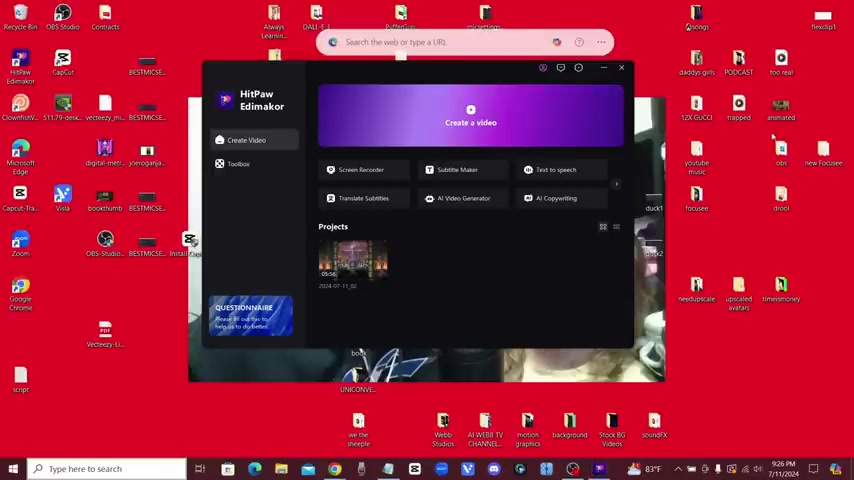This screenshot has width=854, height=480.
Task: Select the HitPaw Edimakor desktop icon
Action: [x=21, y=66]
